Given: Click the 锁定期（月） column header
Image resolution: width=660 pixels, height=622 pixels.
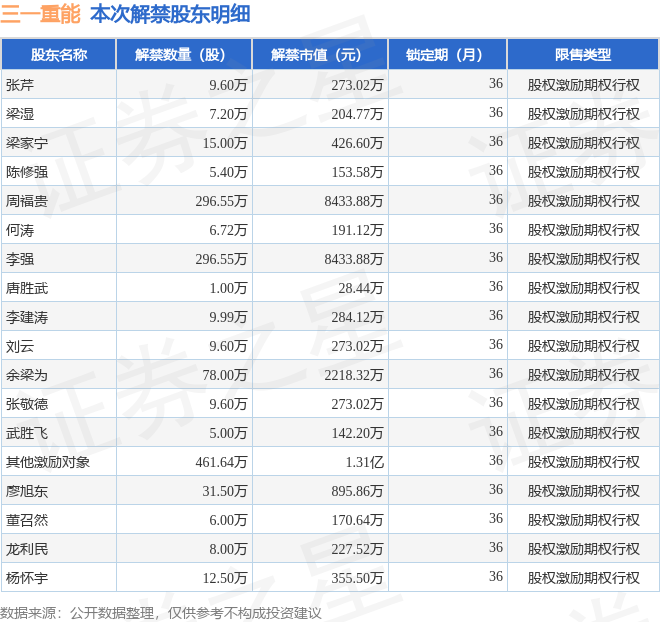Looking at the screenshot, I should pyautogui.click(x=447, y=54).
